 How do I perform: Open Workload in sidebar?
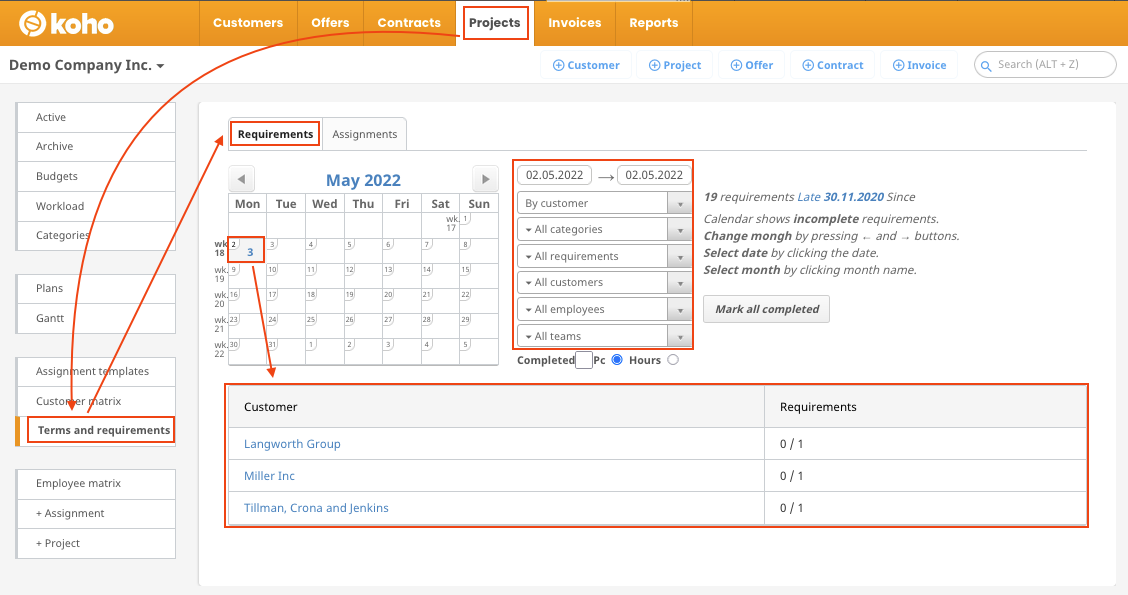pos(96,206)
